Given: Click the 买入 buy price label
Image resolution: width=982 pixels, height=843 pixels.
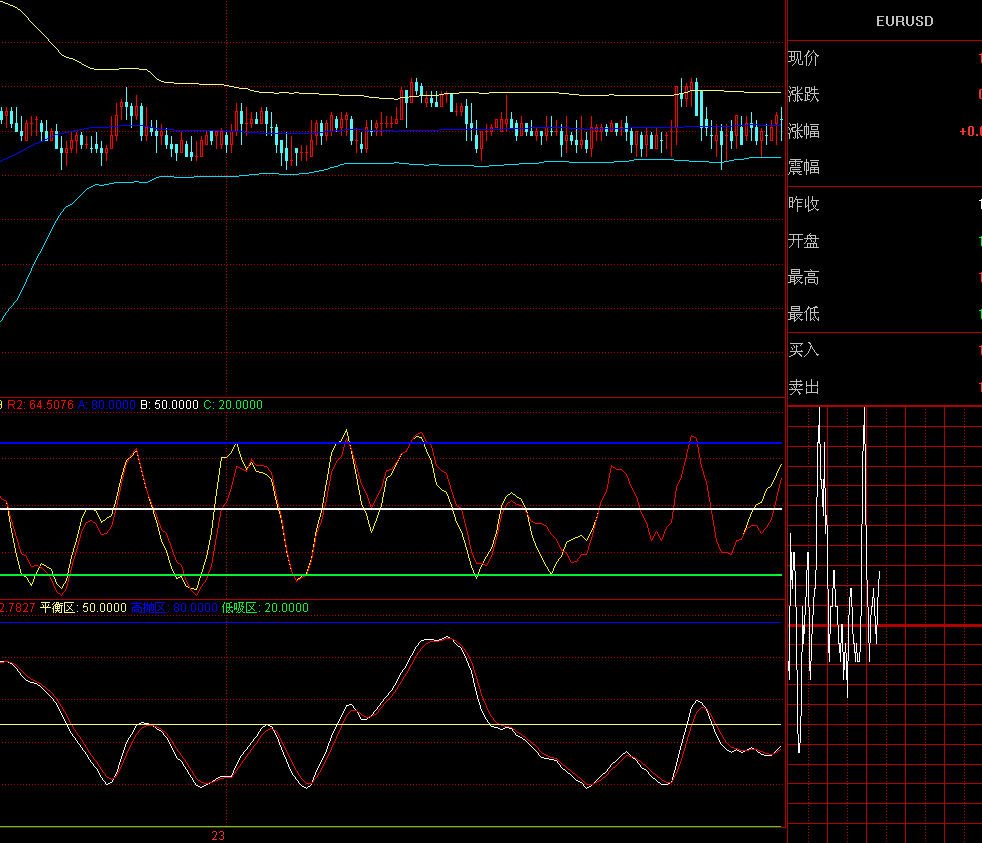Looking at the screenshot, I should (x=804, y=350).
